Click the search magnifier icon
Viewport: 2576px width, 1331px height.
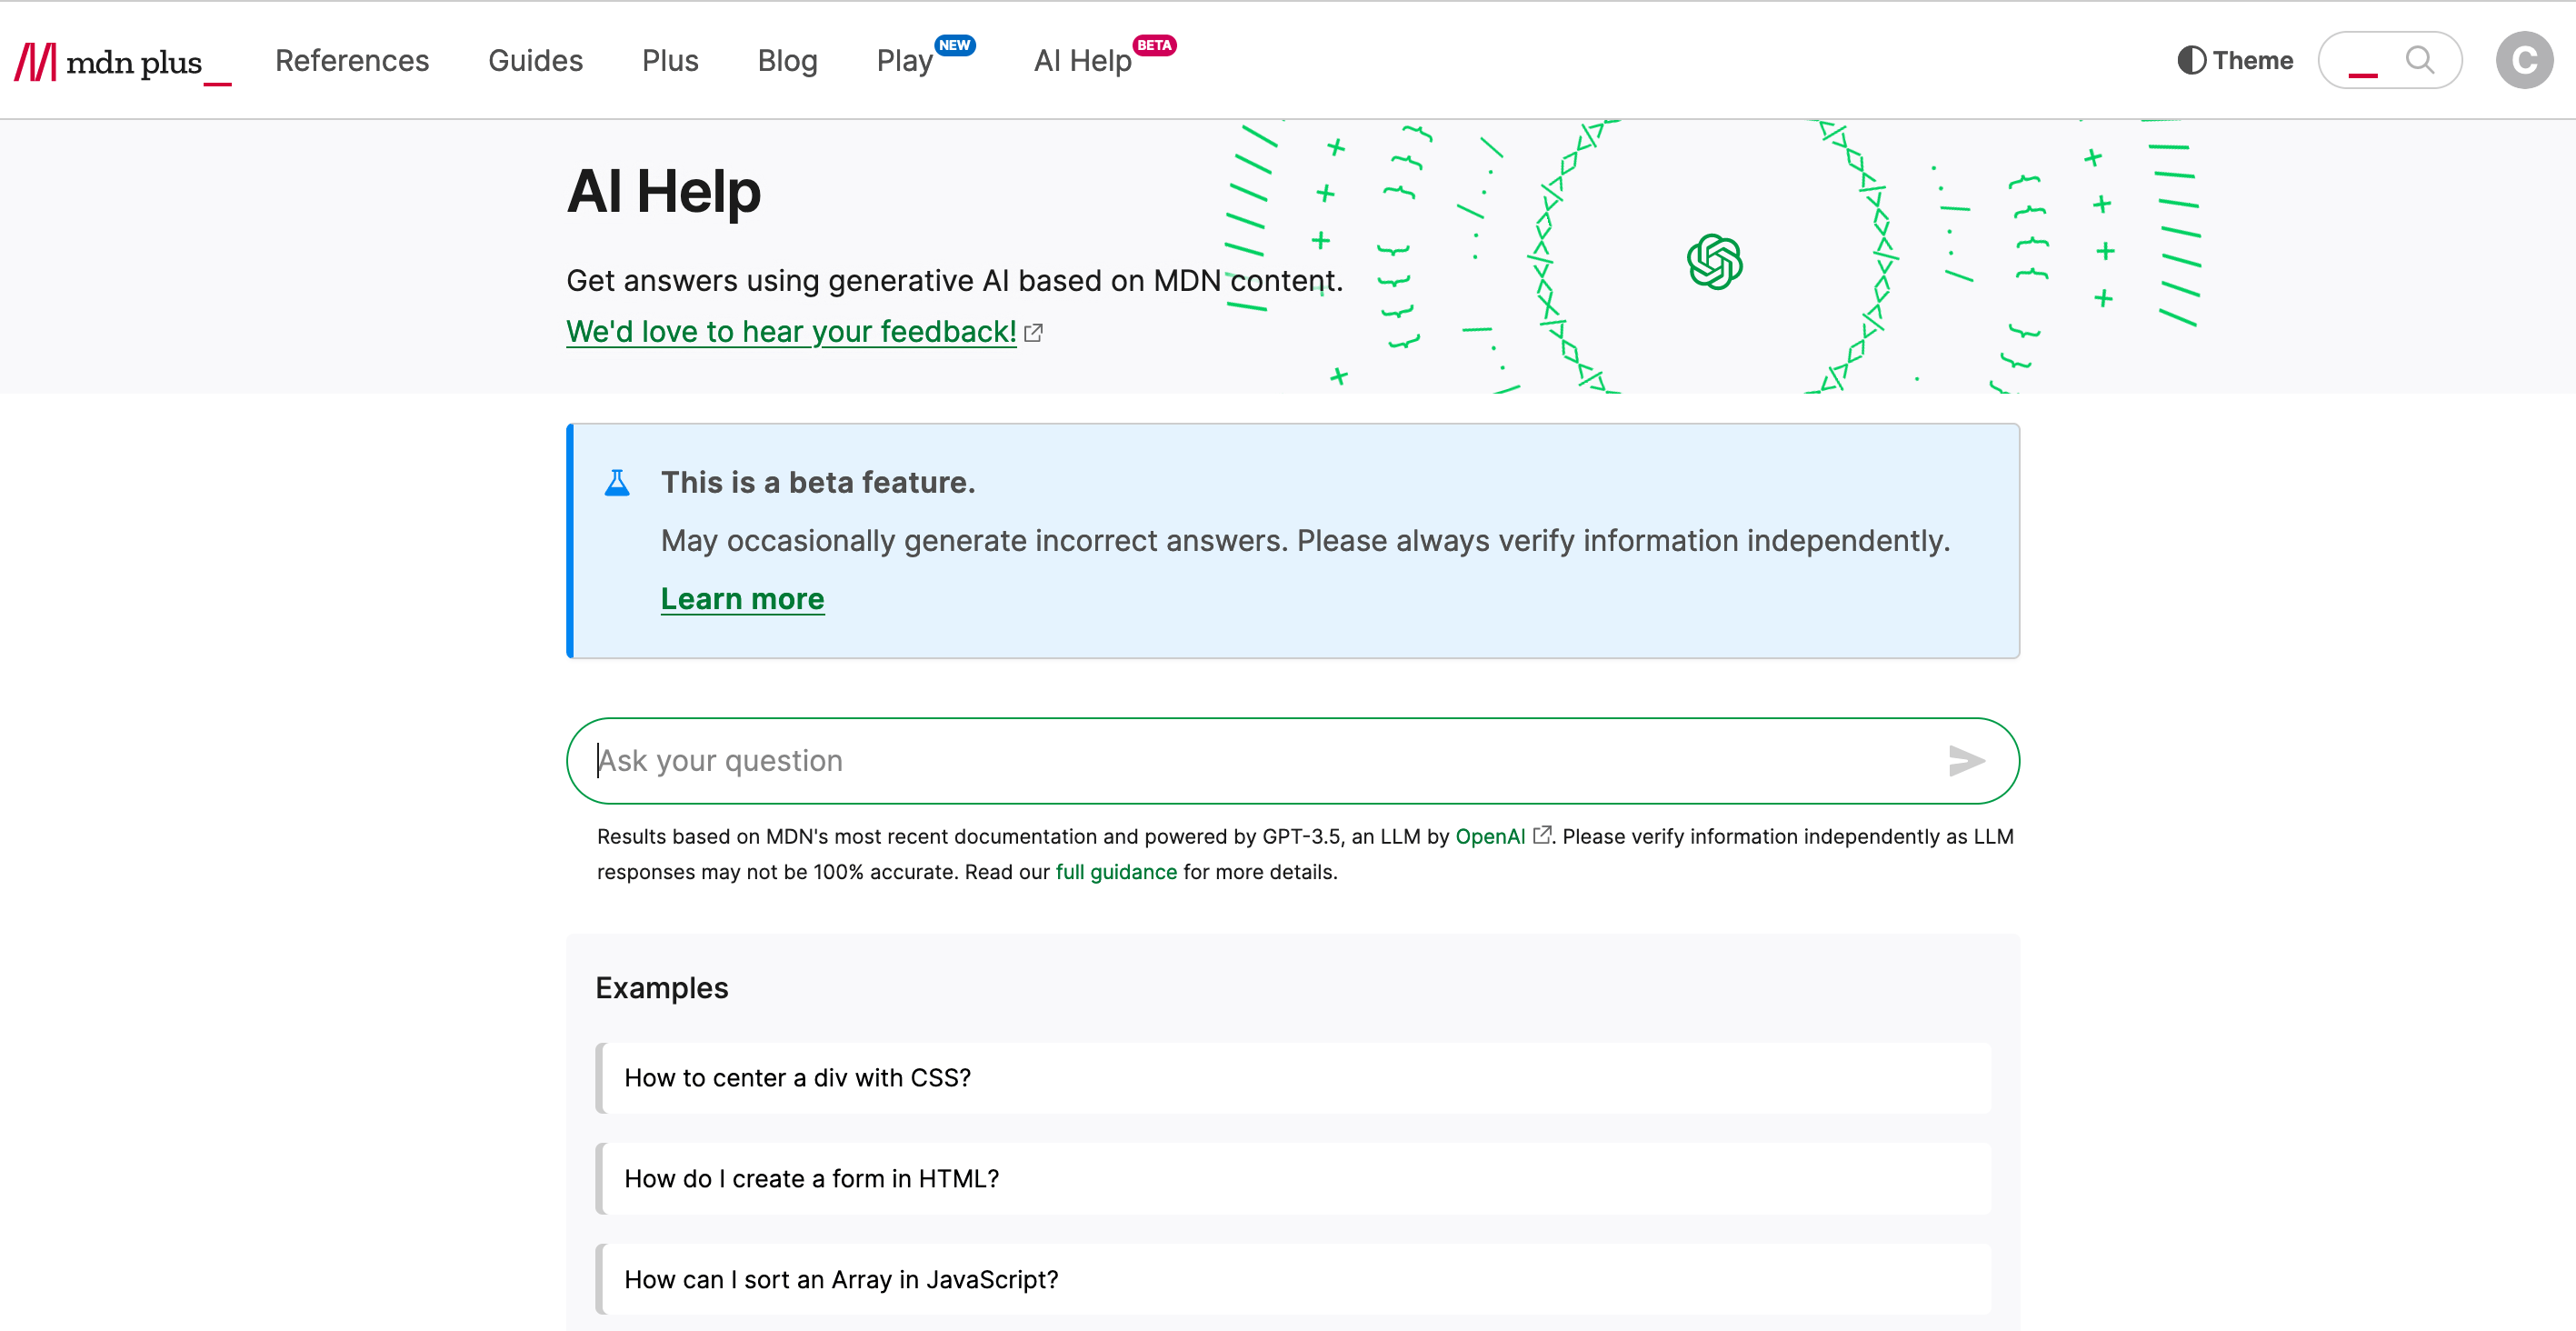pos(2421,60)
